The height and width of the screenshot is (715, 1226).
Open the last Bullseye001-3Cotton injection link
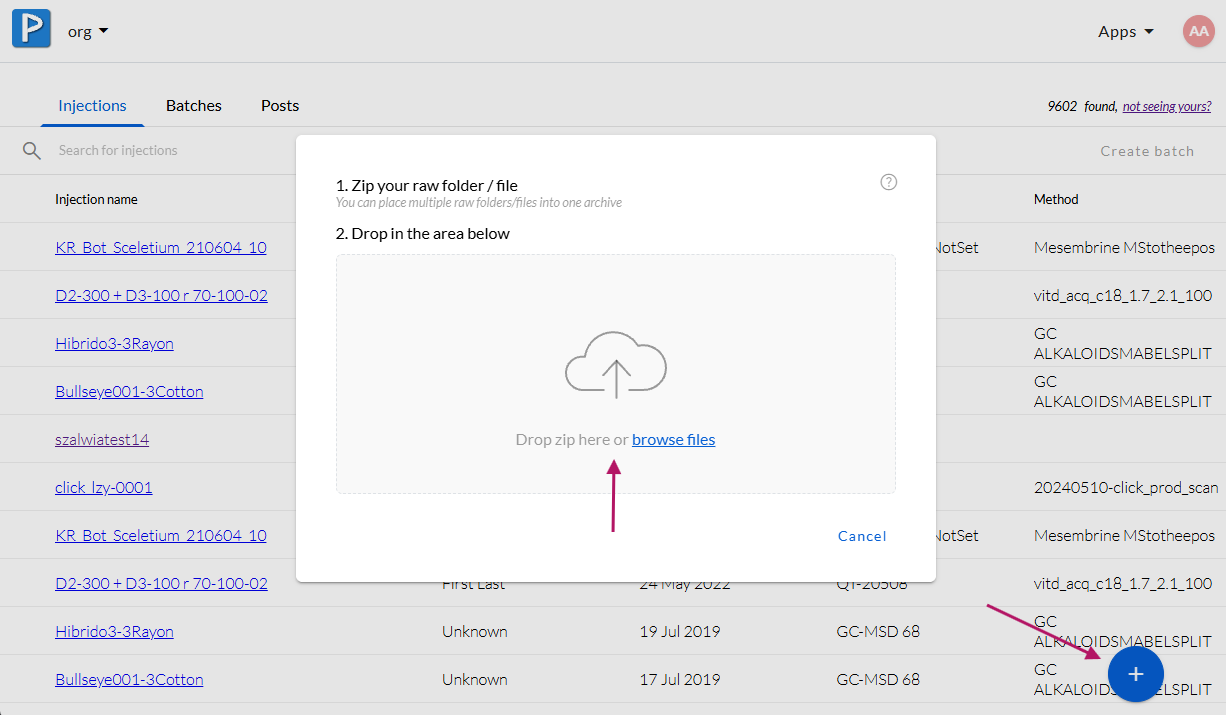[129, 679]
